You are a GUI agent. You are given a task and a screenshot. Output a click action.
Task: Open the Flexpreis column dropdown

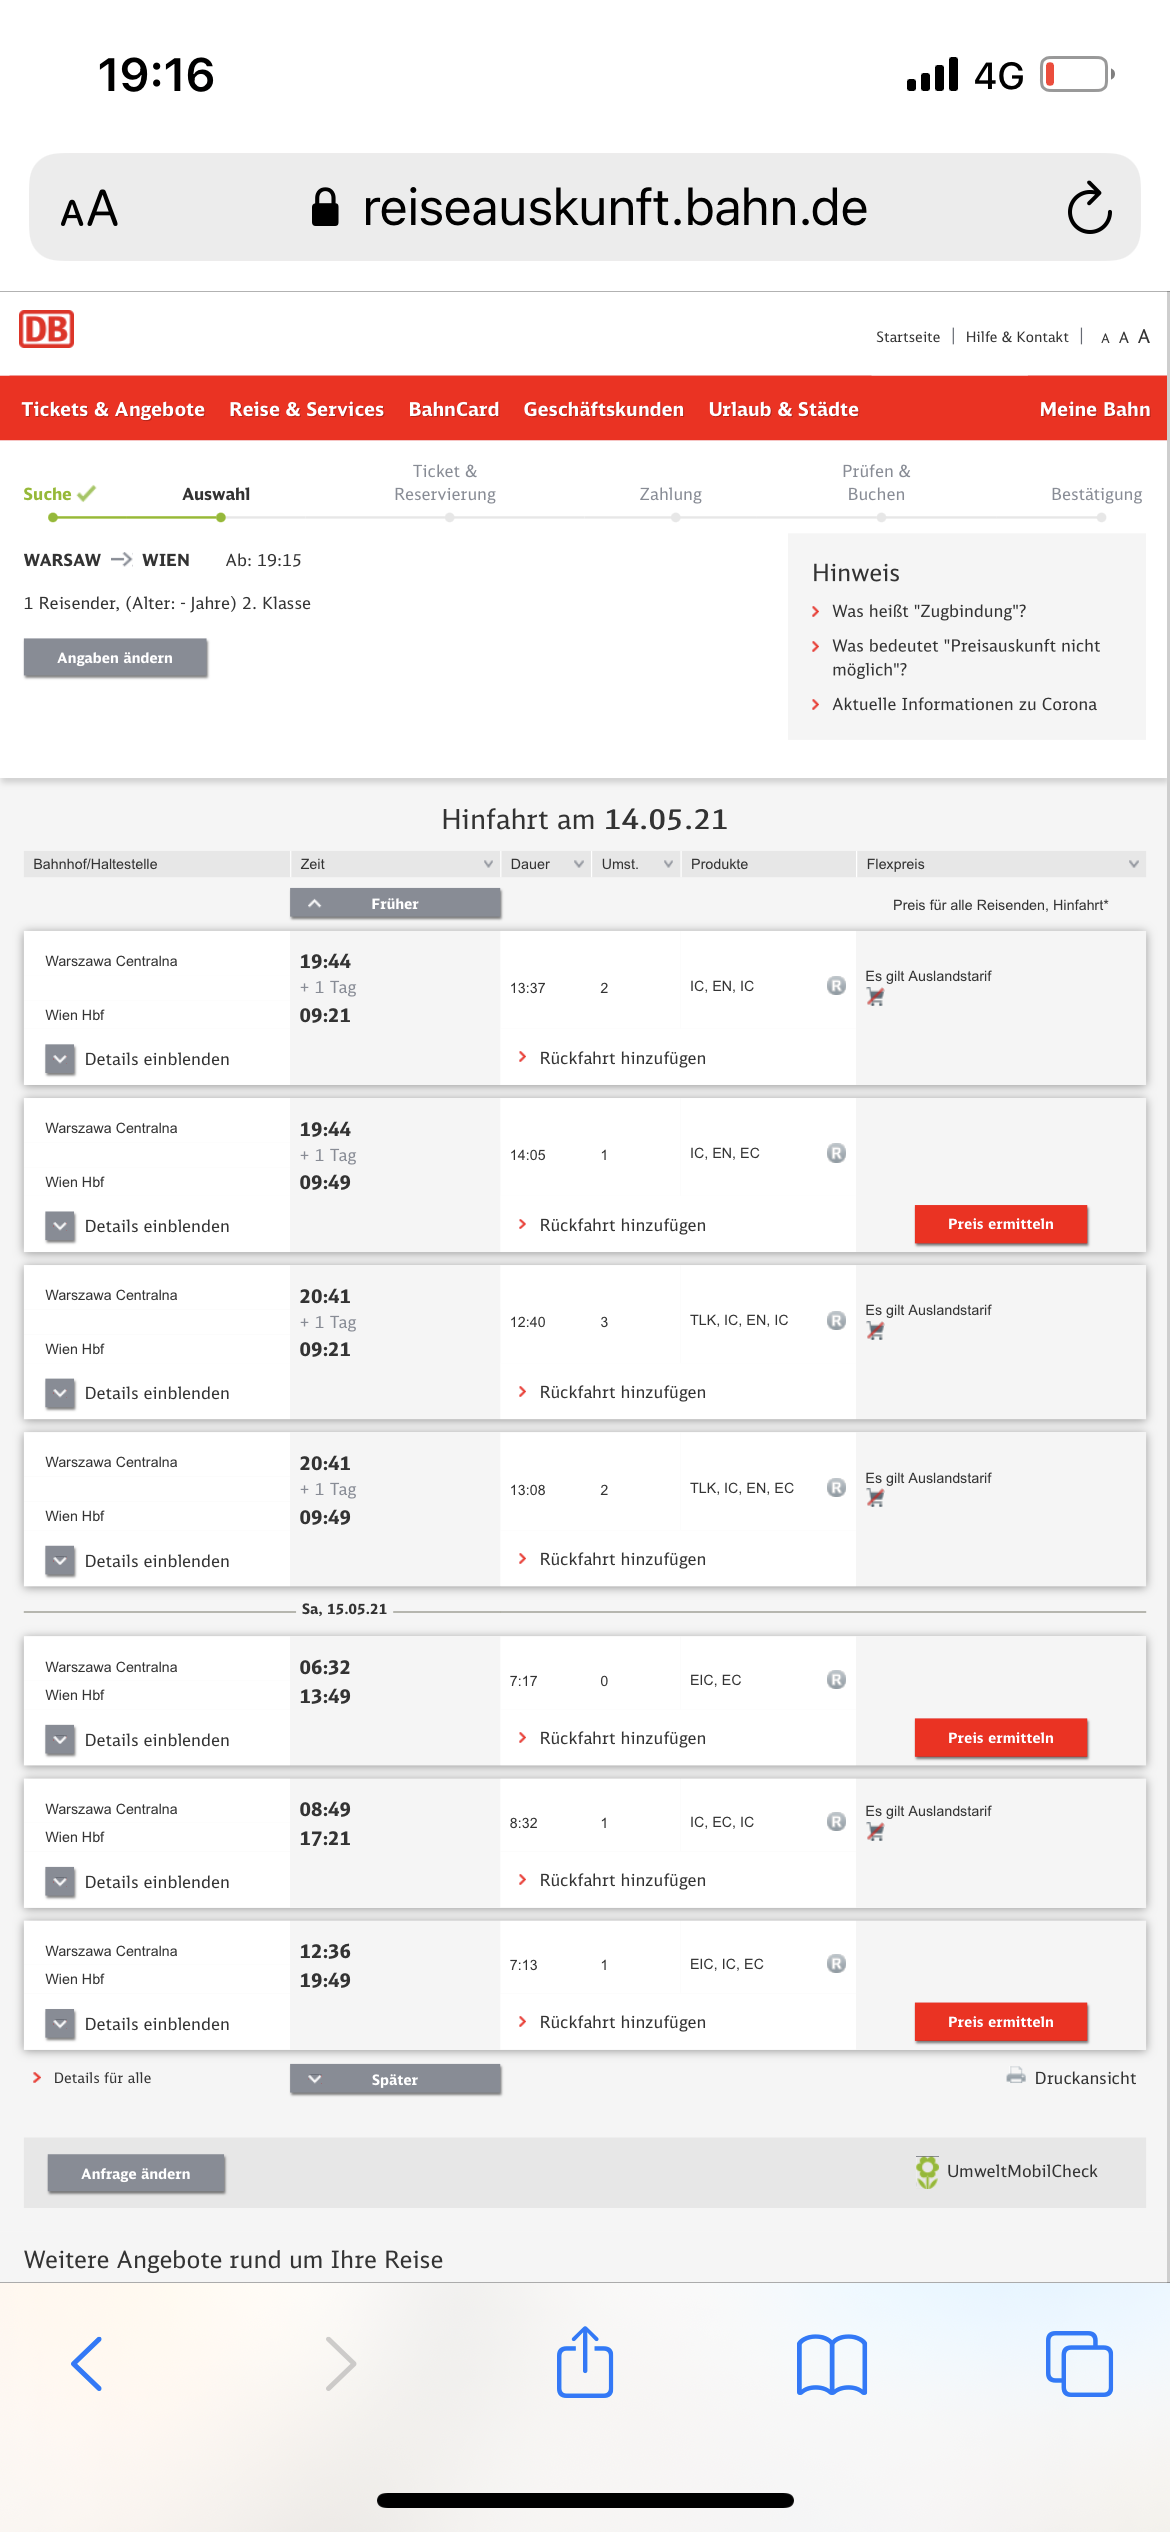(1133, 864)
